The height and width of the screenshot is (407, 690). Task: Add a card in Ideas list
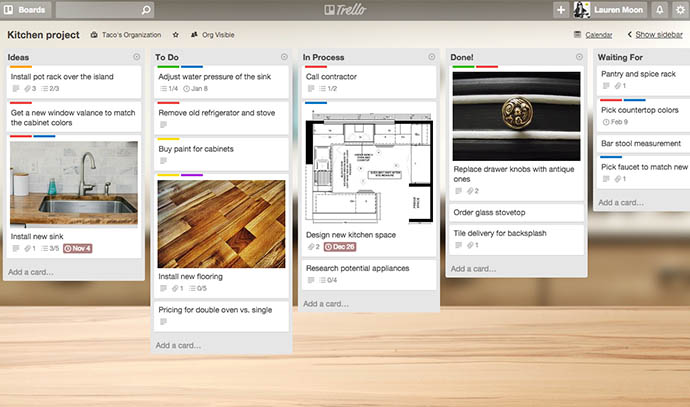coord(31,272)
